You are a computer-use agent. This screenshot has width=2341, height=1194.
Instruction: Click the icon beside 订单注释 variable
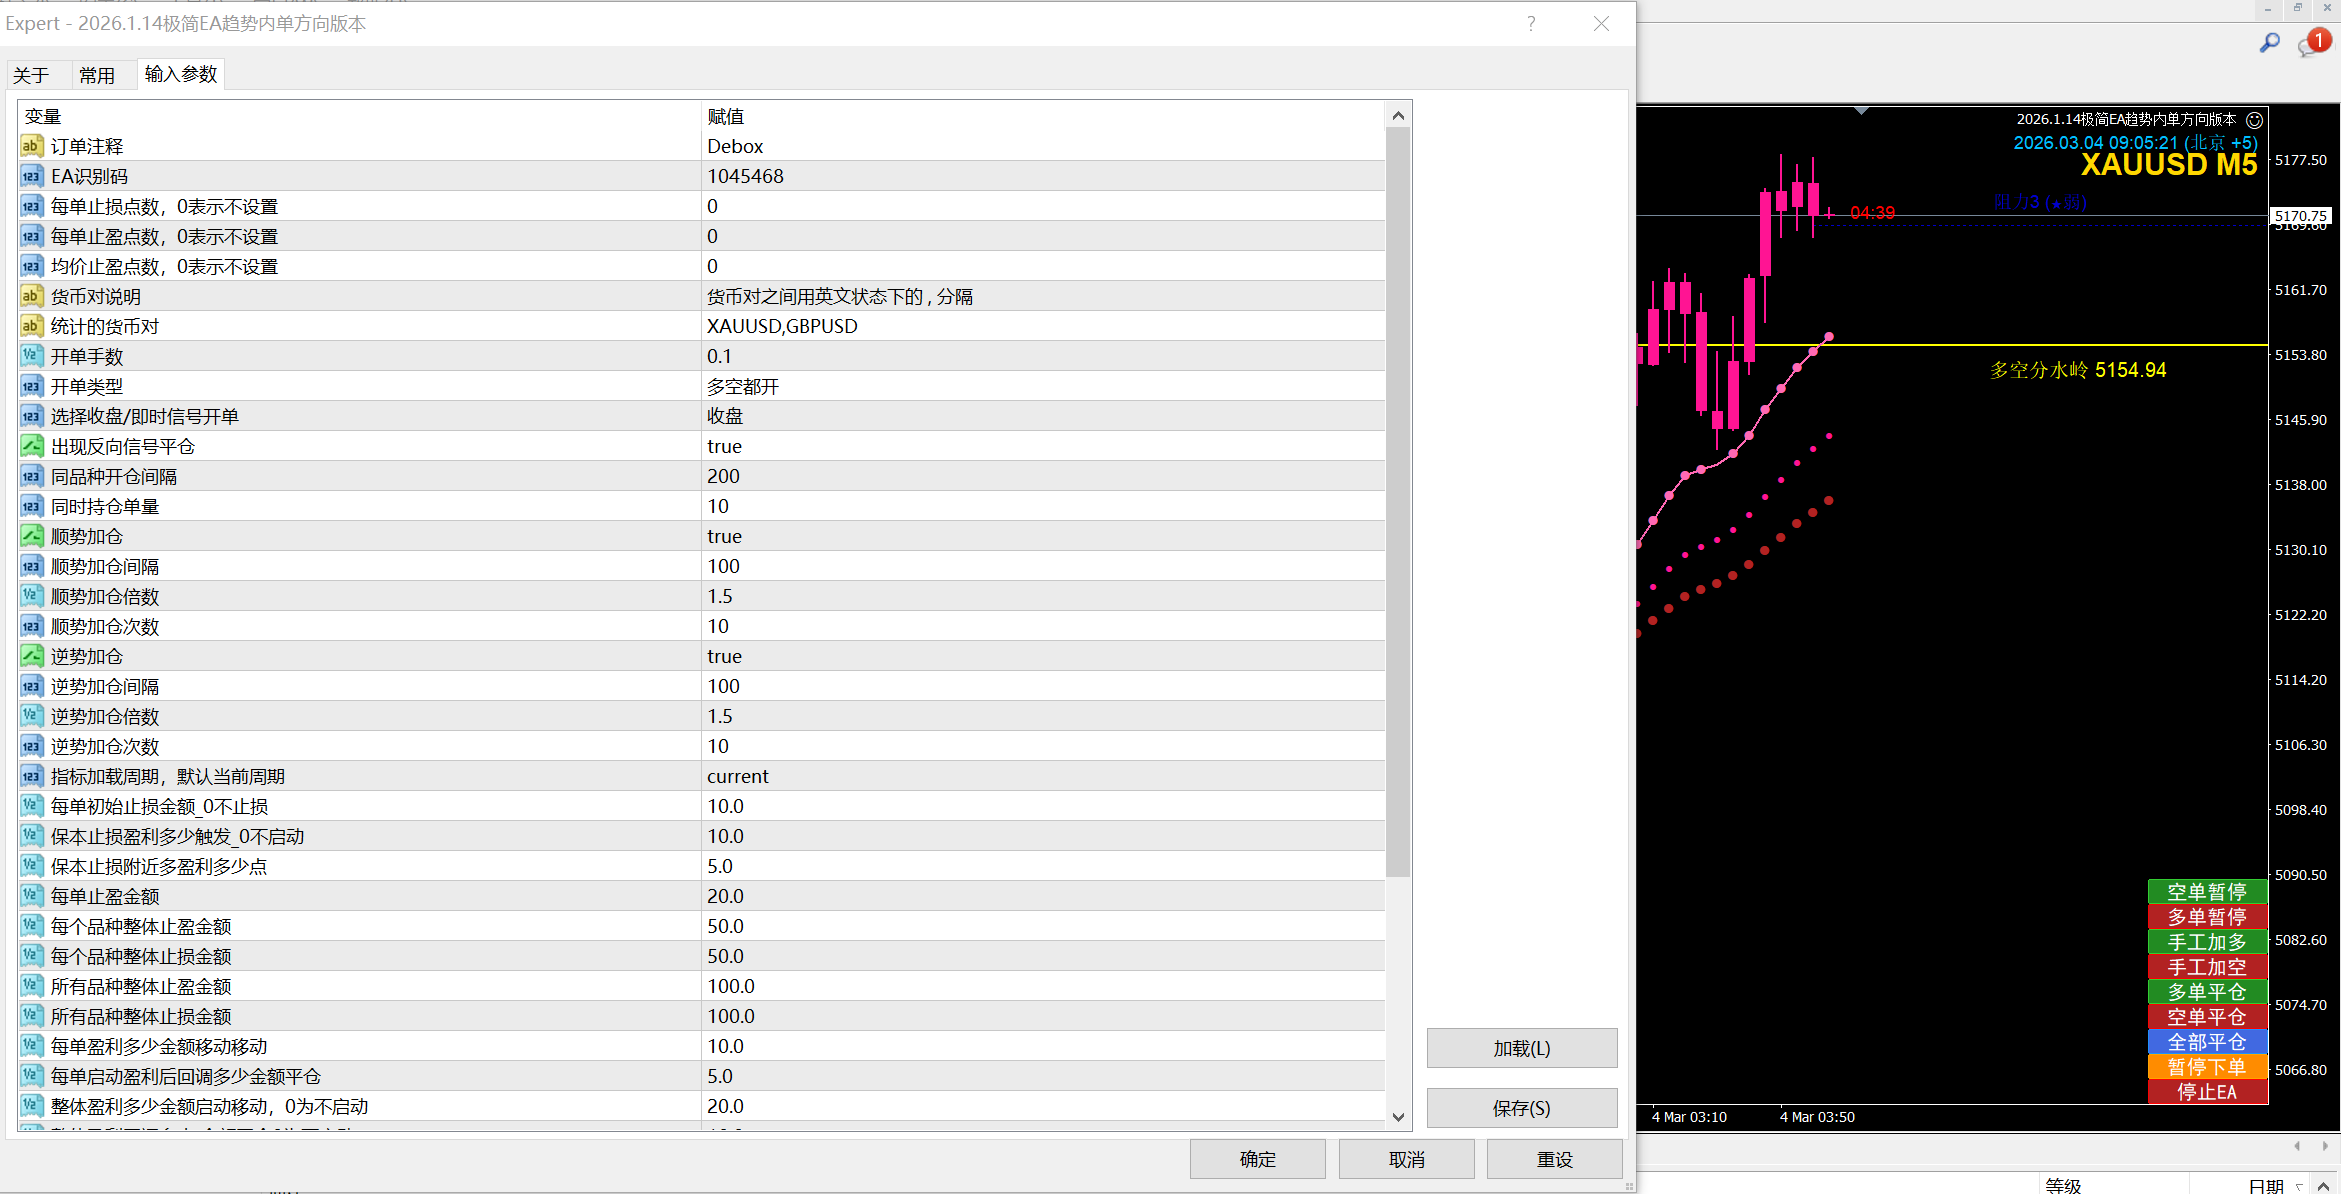pos(31,146)
